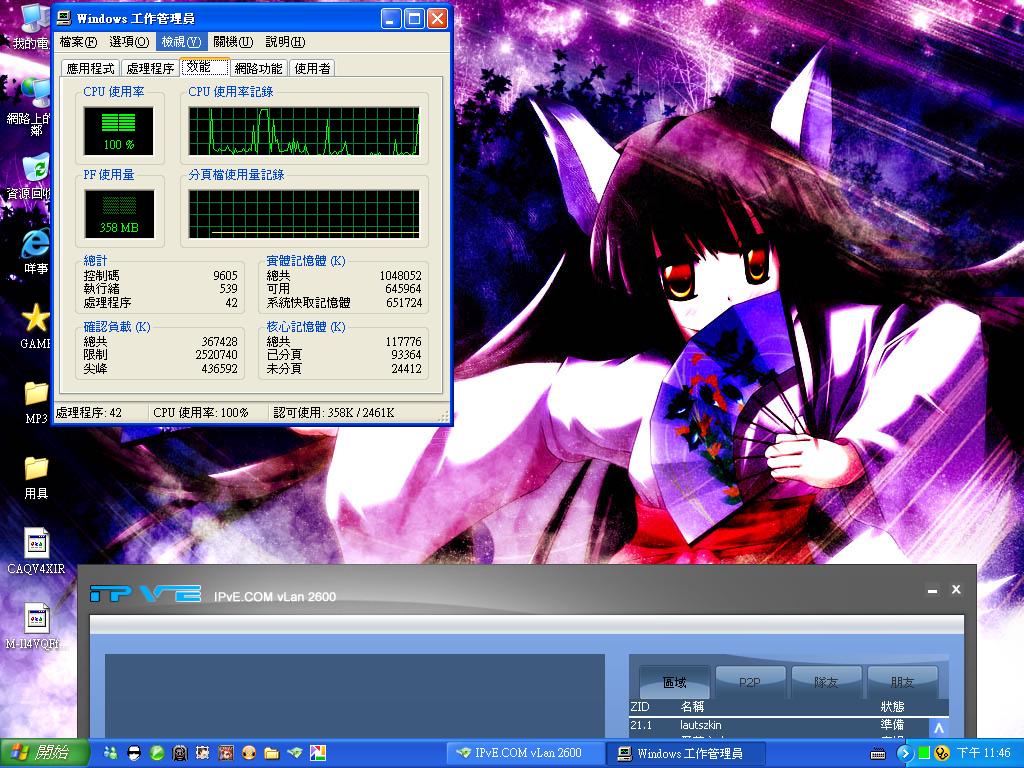
Task: Launch MSN Messenger from the quick launch bar
Action: click(111, 755)
